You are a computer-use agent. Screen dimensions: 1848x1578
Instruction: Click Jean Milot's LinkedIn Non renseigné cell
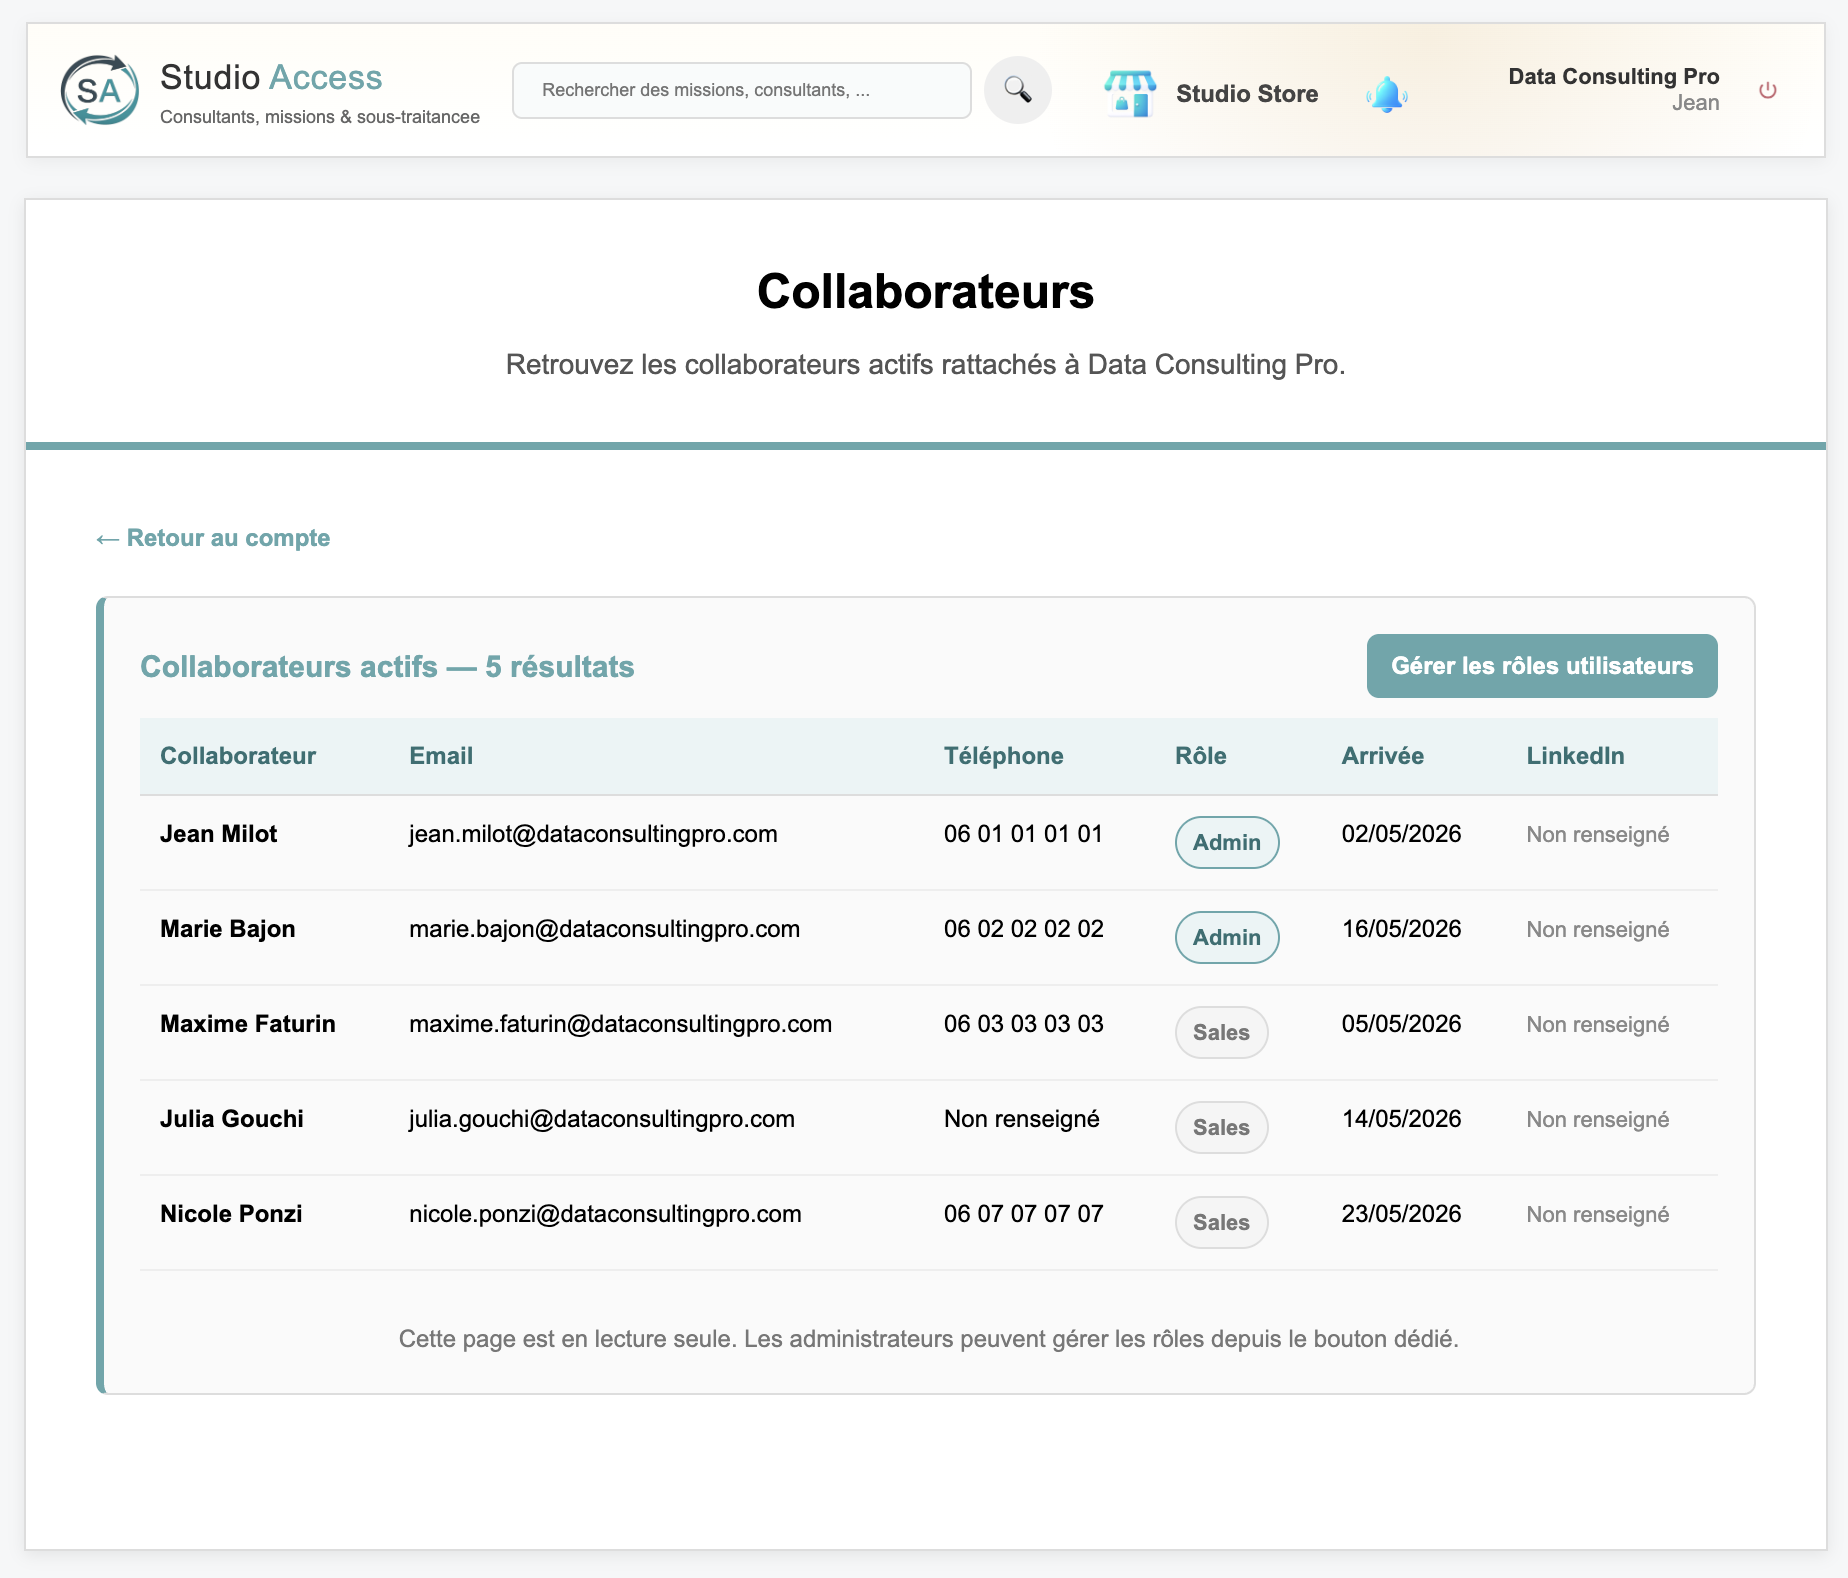point(1597,835)
